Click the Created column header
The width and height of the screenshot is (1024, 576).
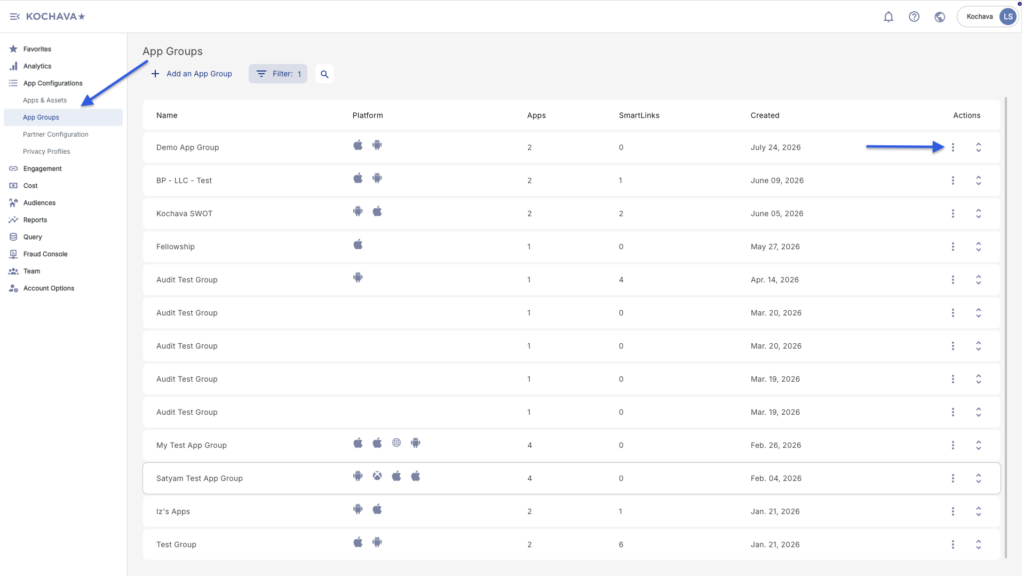tap(765, 116)
